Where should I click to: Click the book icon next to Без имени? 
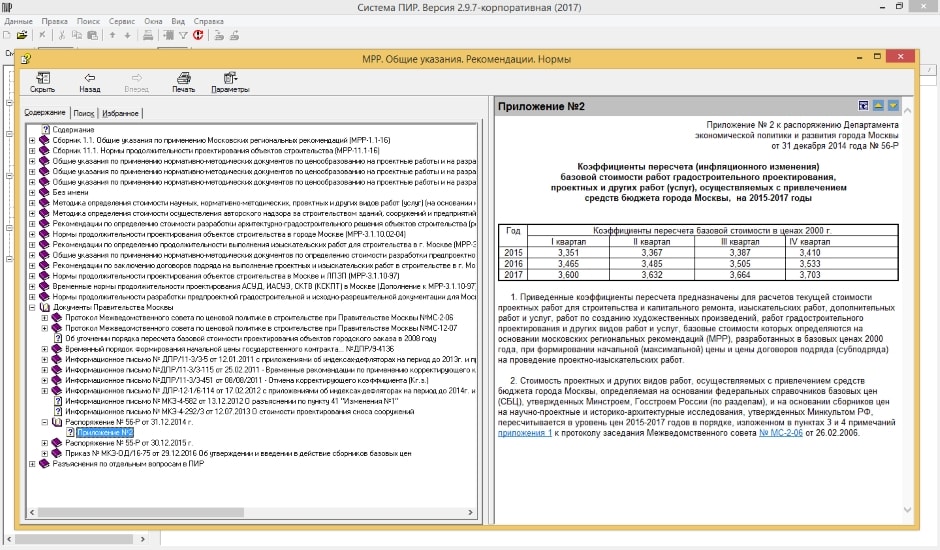point(44,193)
